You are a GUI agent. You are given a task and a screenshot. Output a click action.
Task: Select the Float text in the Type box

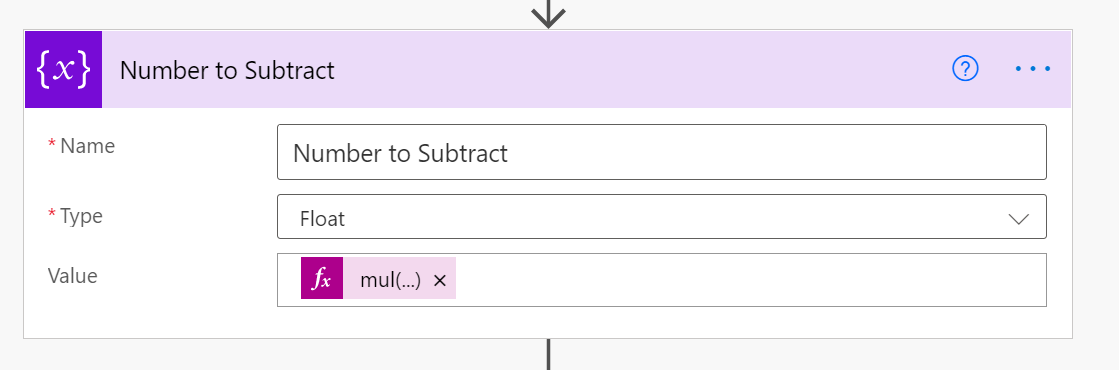(323, 218)
